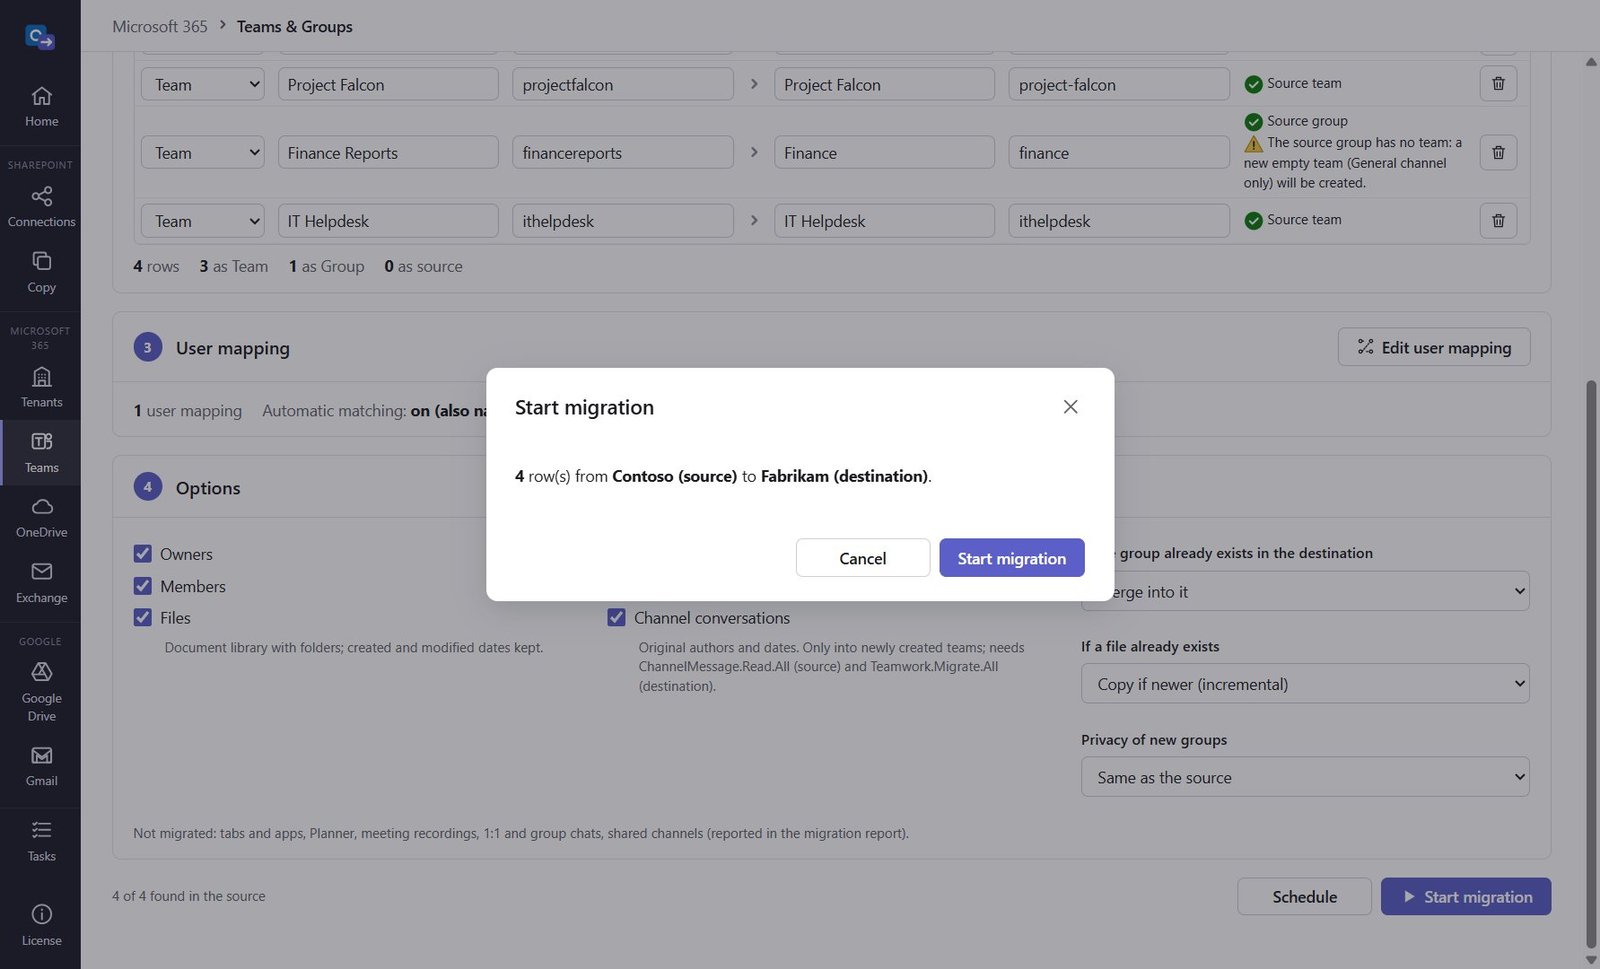Click the Finance destination name field
Viewport: 1600px width, 969px height.
(884, 153)
